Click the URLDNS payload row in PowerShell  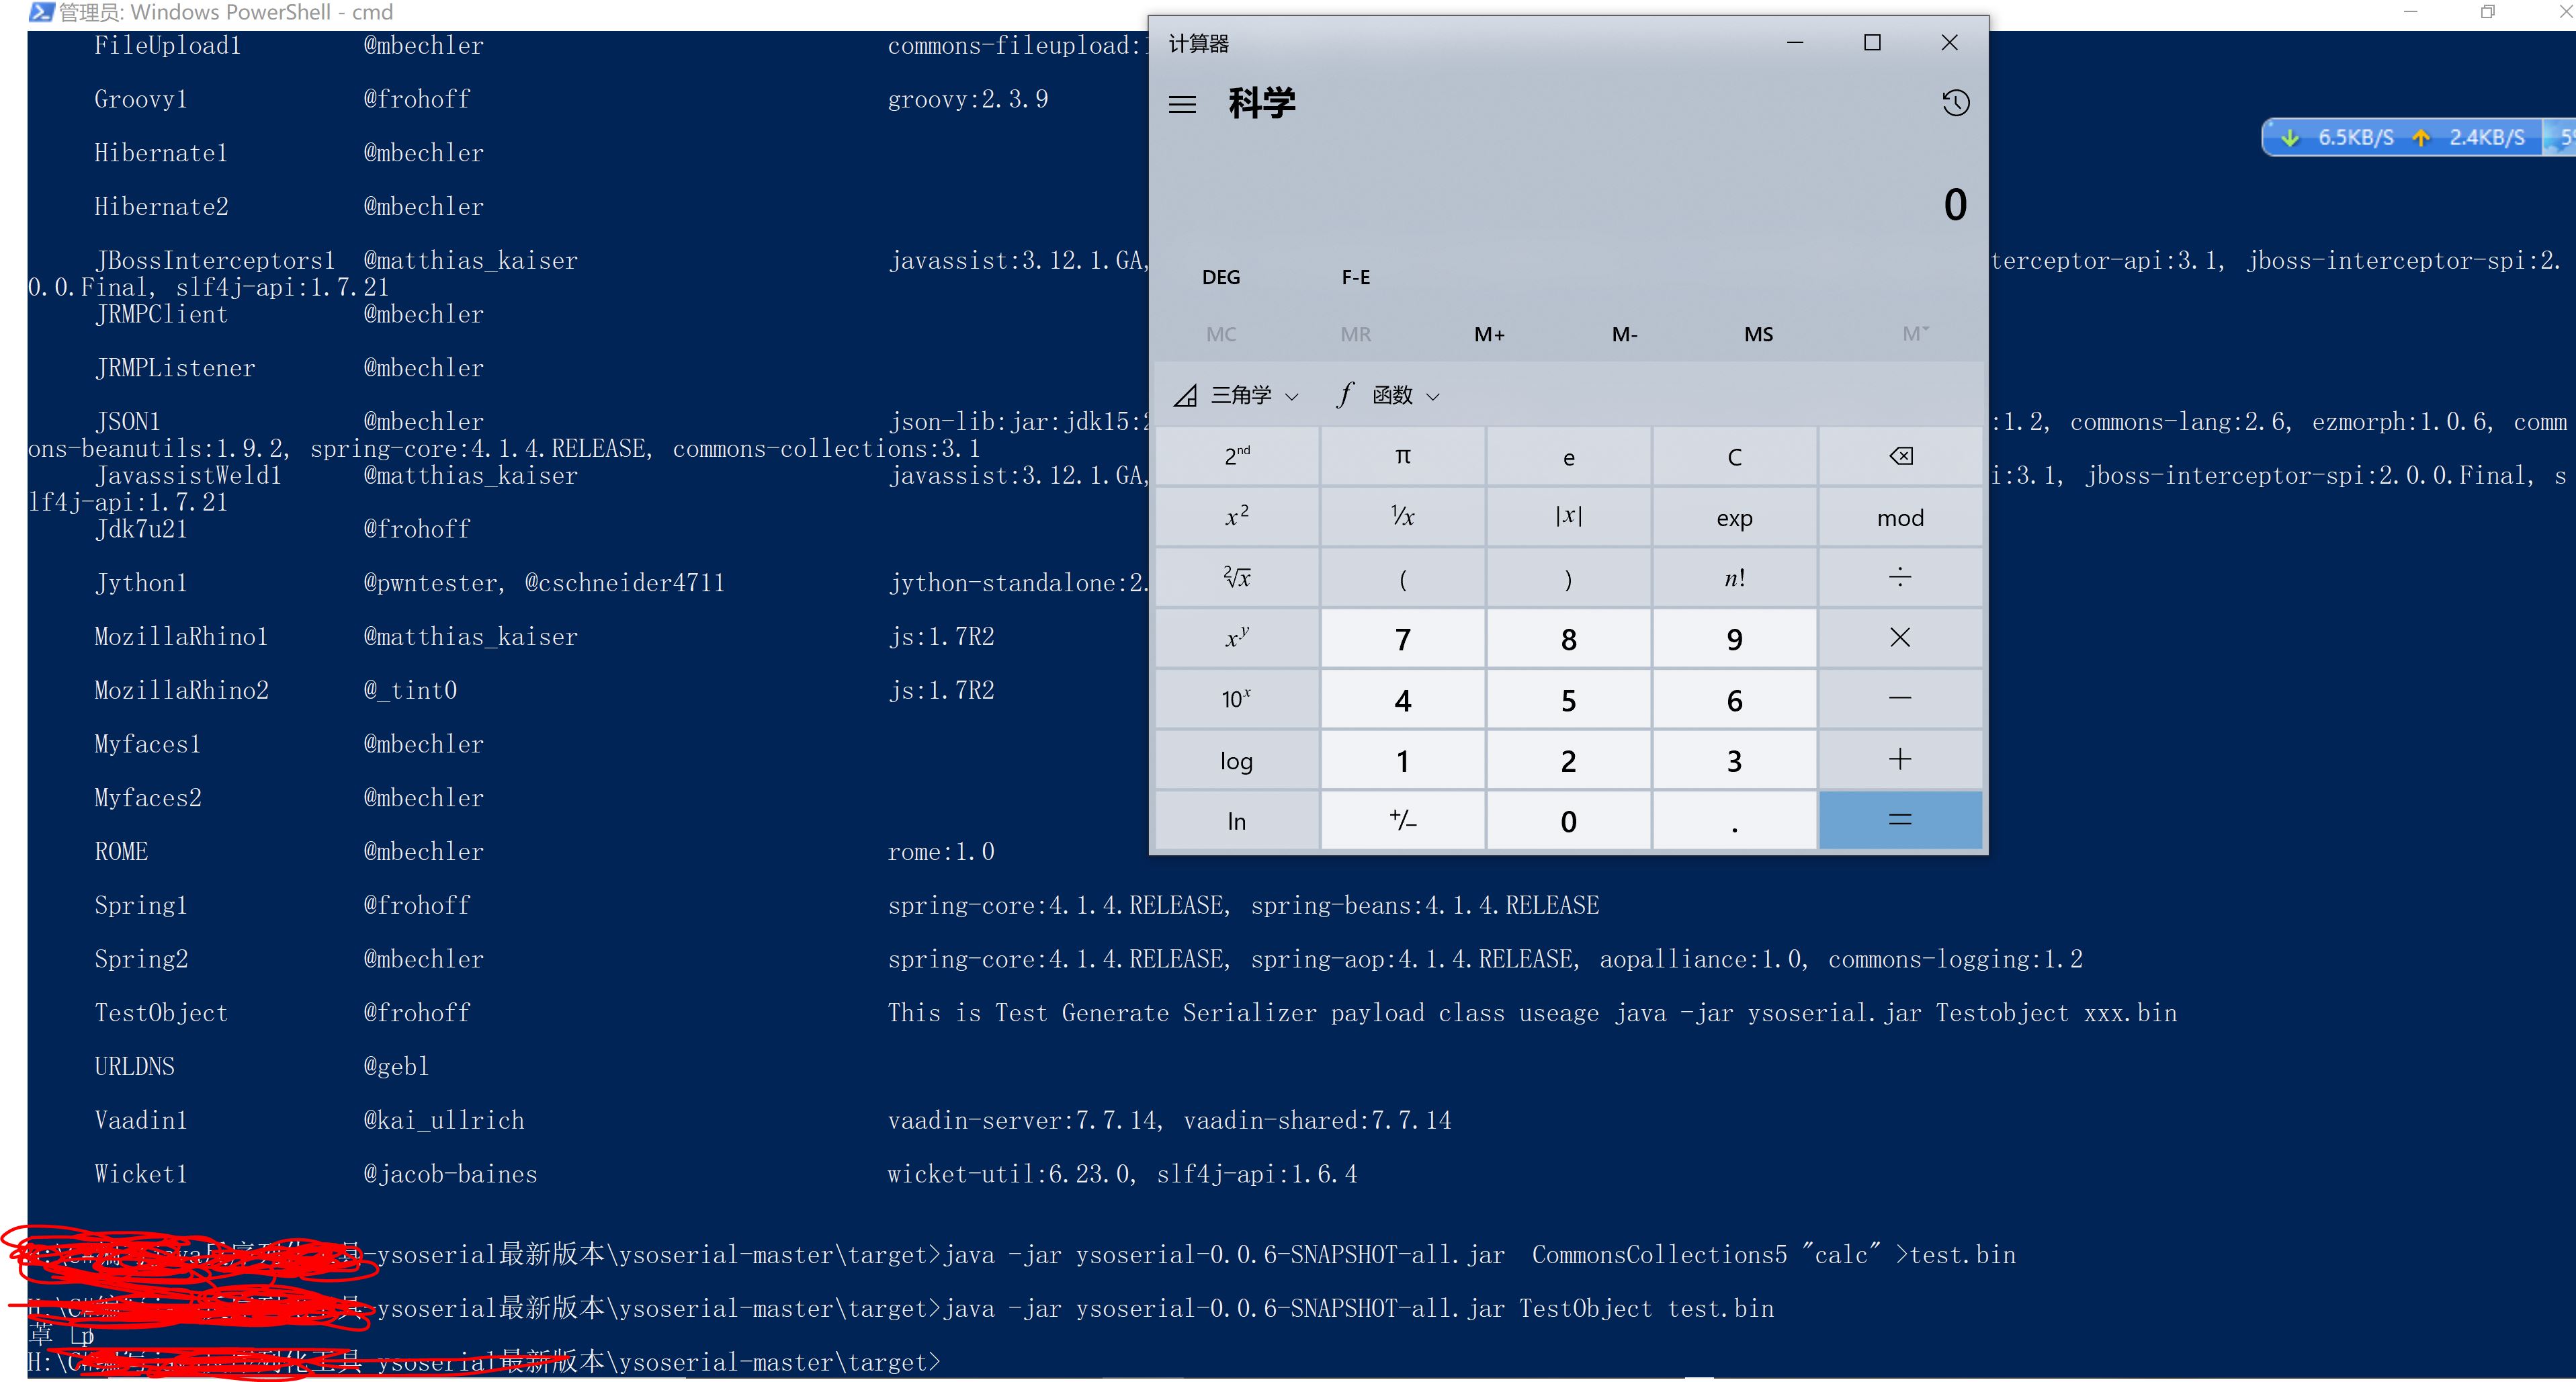pos(262,1066)
